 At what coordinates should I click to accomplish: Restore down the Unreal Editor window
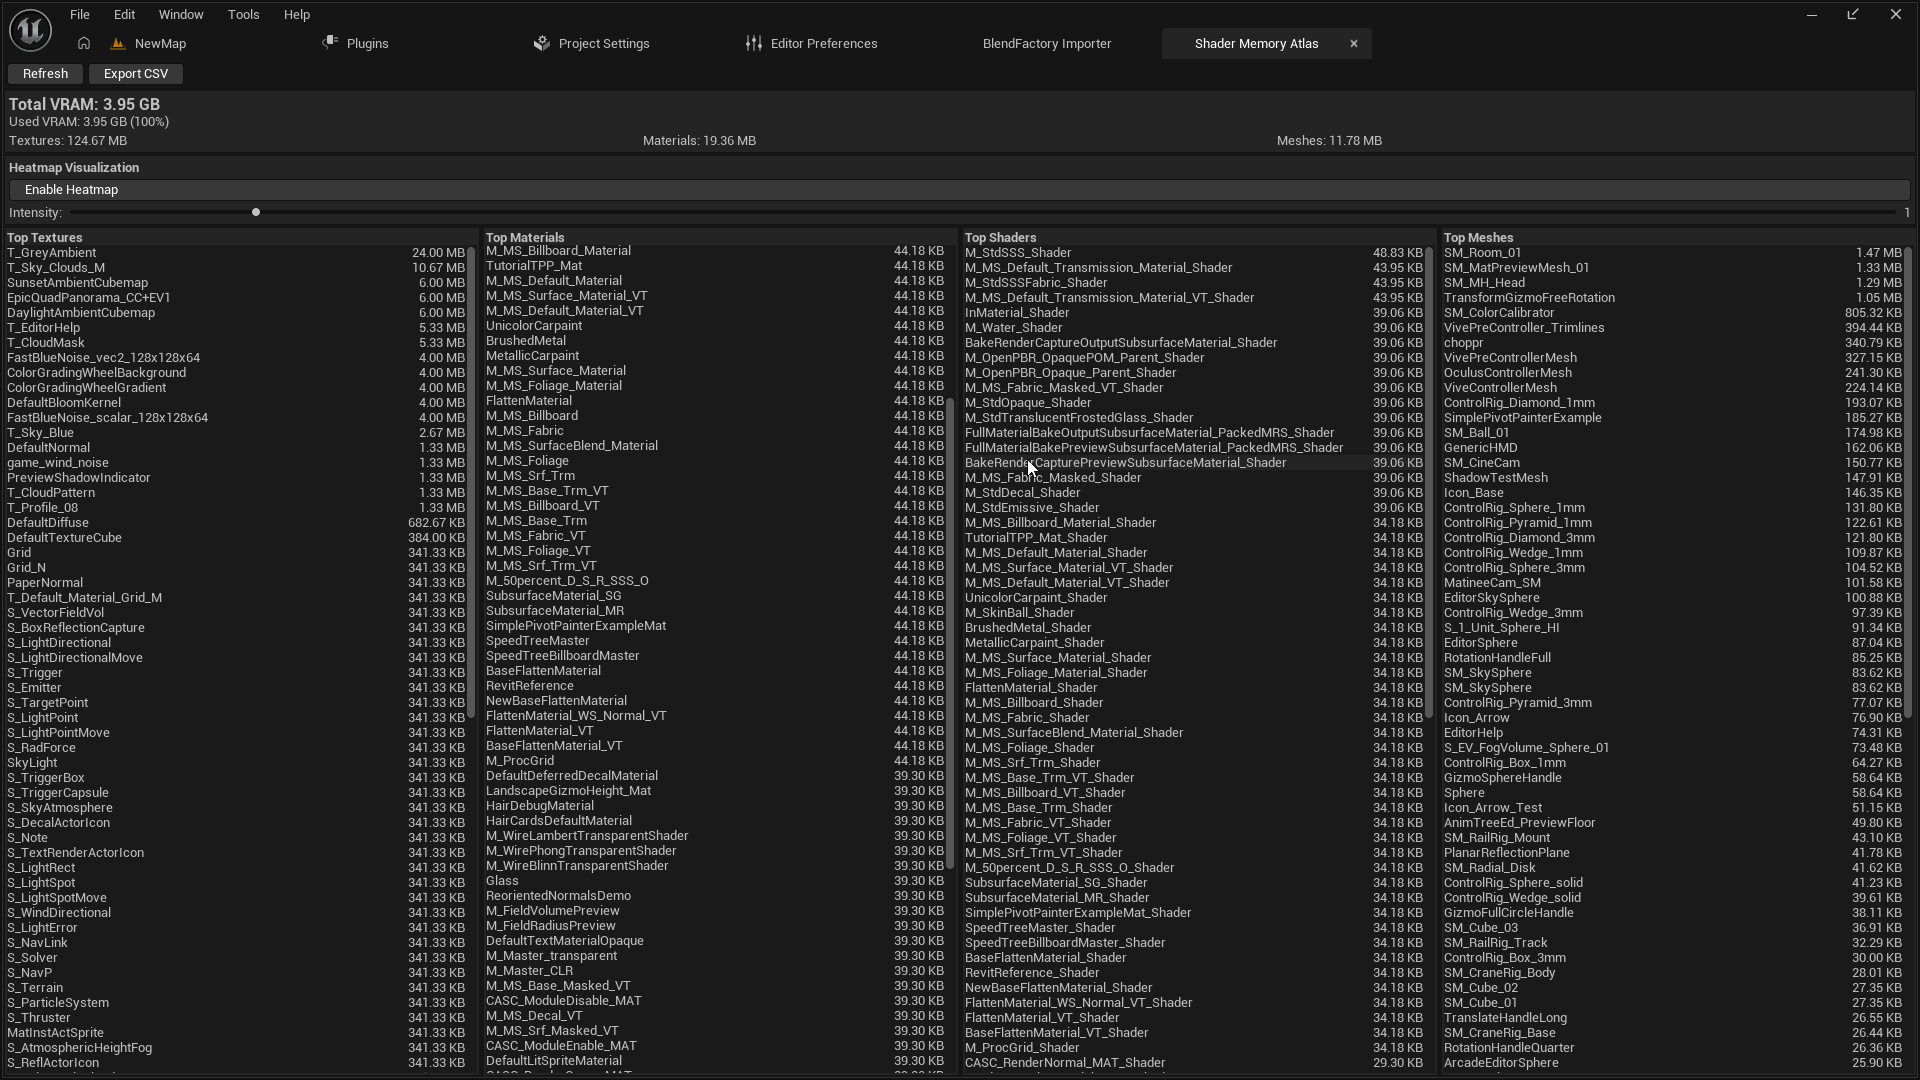coord(1853,15)
